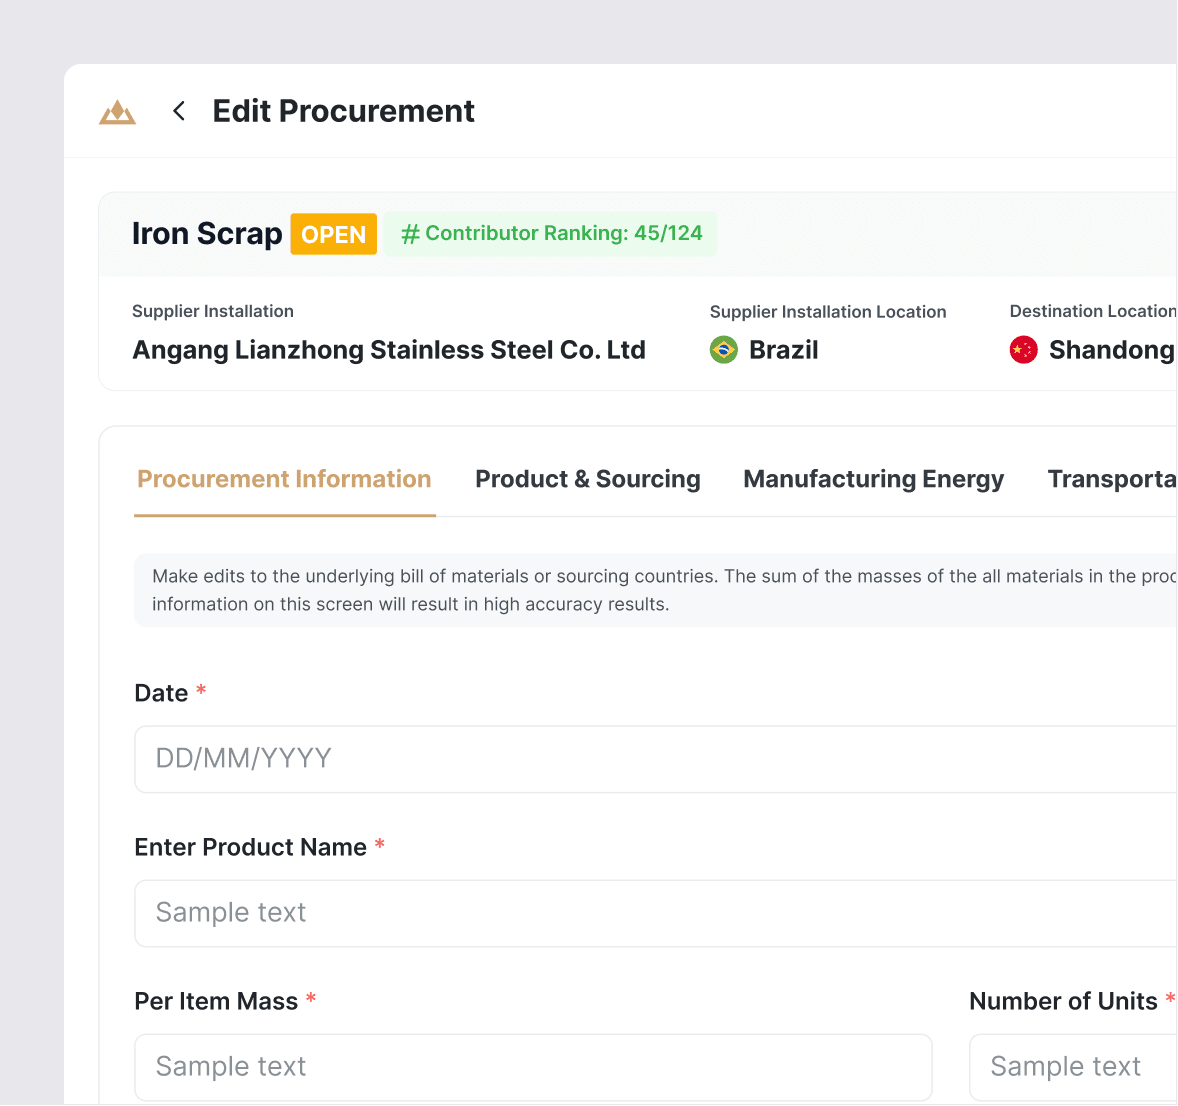
Task: Open the Contributor Ranking 45/124 badge
Action: (x=551, y=234)
